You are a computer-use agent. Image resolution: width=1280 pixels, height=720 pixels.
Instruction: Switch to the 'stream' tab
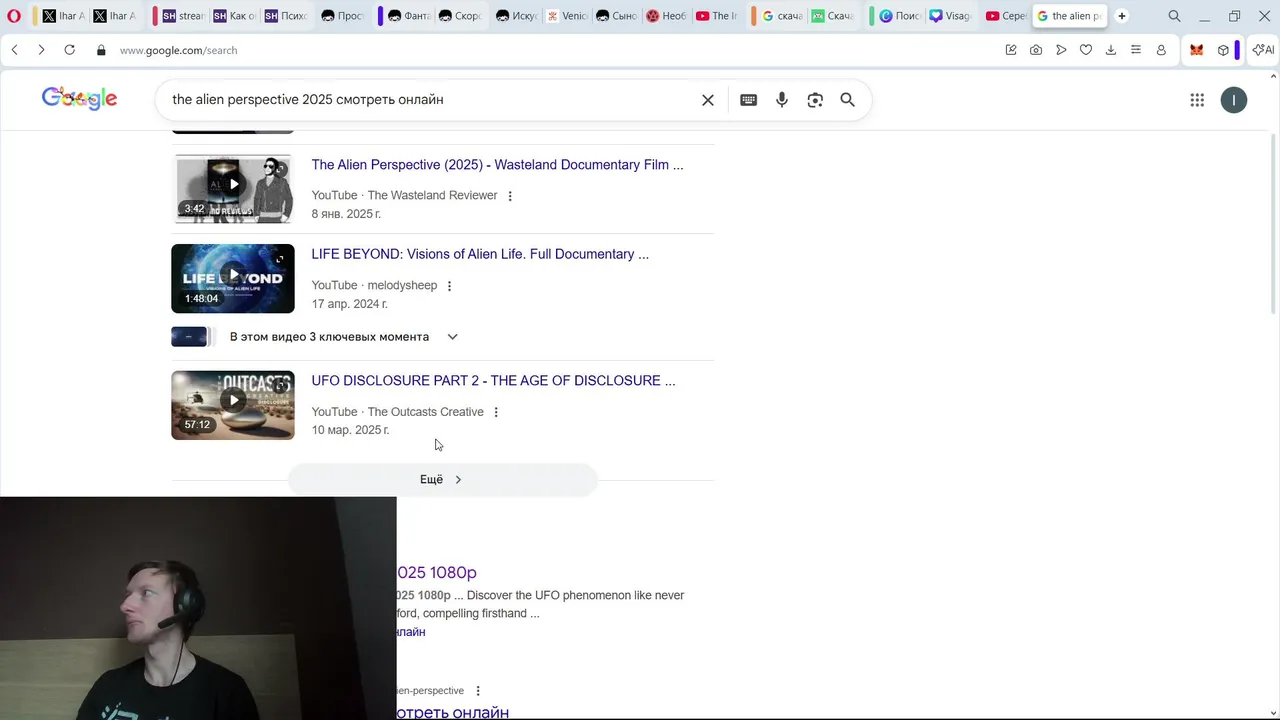click(182, 16)
